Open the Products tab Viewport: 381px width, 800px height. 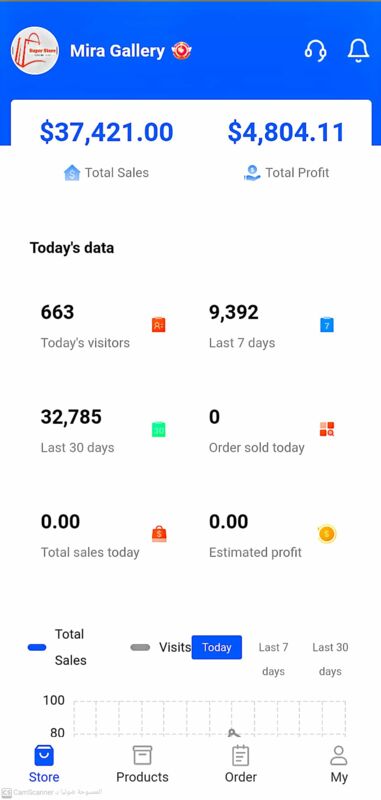142,764
